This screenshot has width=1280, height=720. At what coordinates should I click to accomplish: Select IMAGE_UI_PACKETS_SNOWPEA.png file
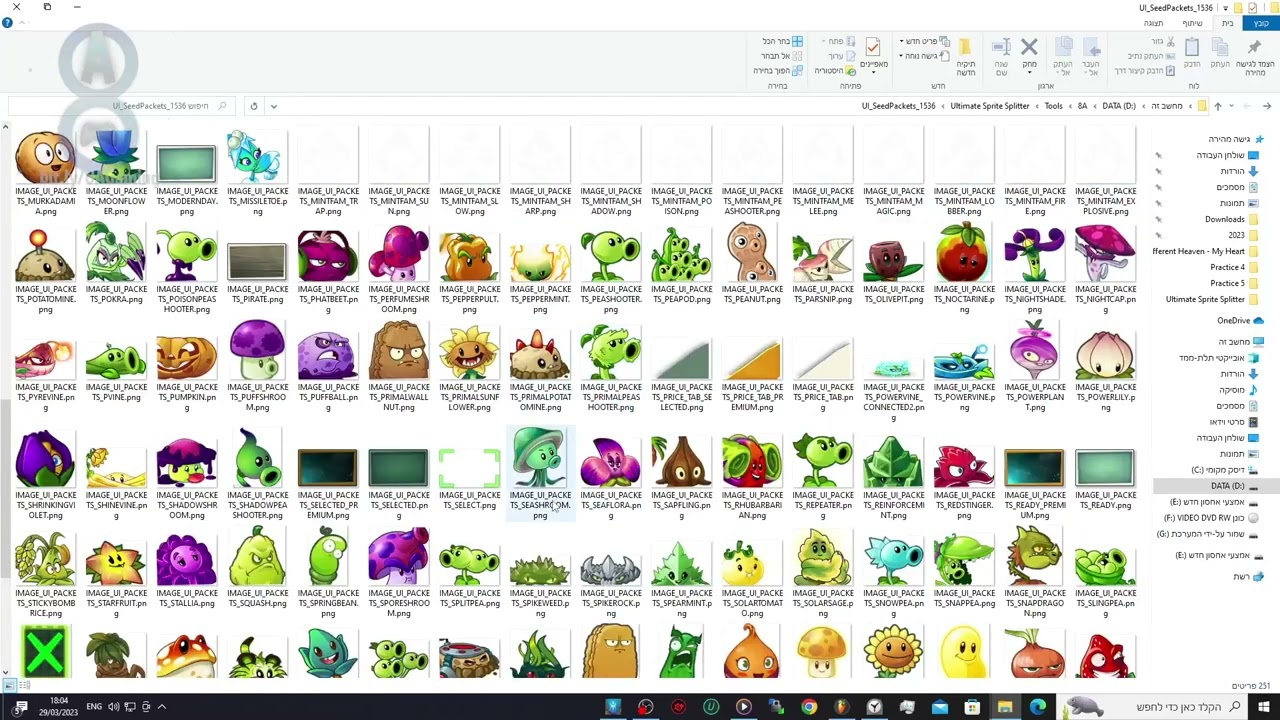coord(894,572)
